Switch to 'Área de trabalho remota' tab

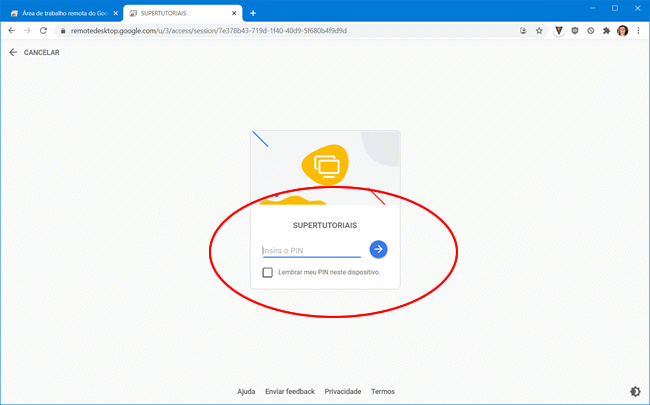(x=60, y=13)
